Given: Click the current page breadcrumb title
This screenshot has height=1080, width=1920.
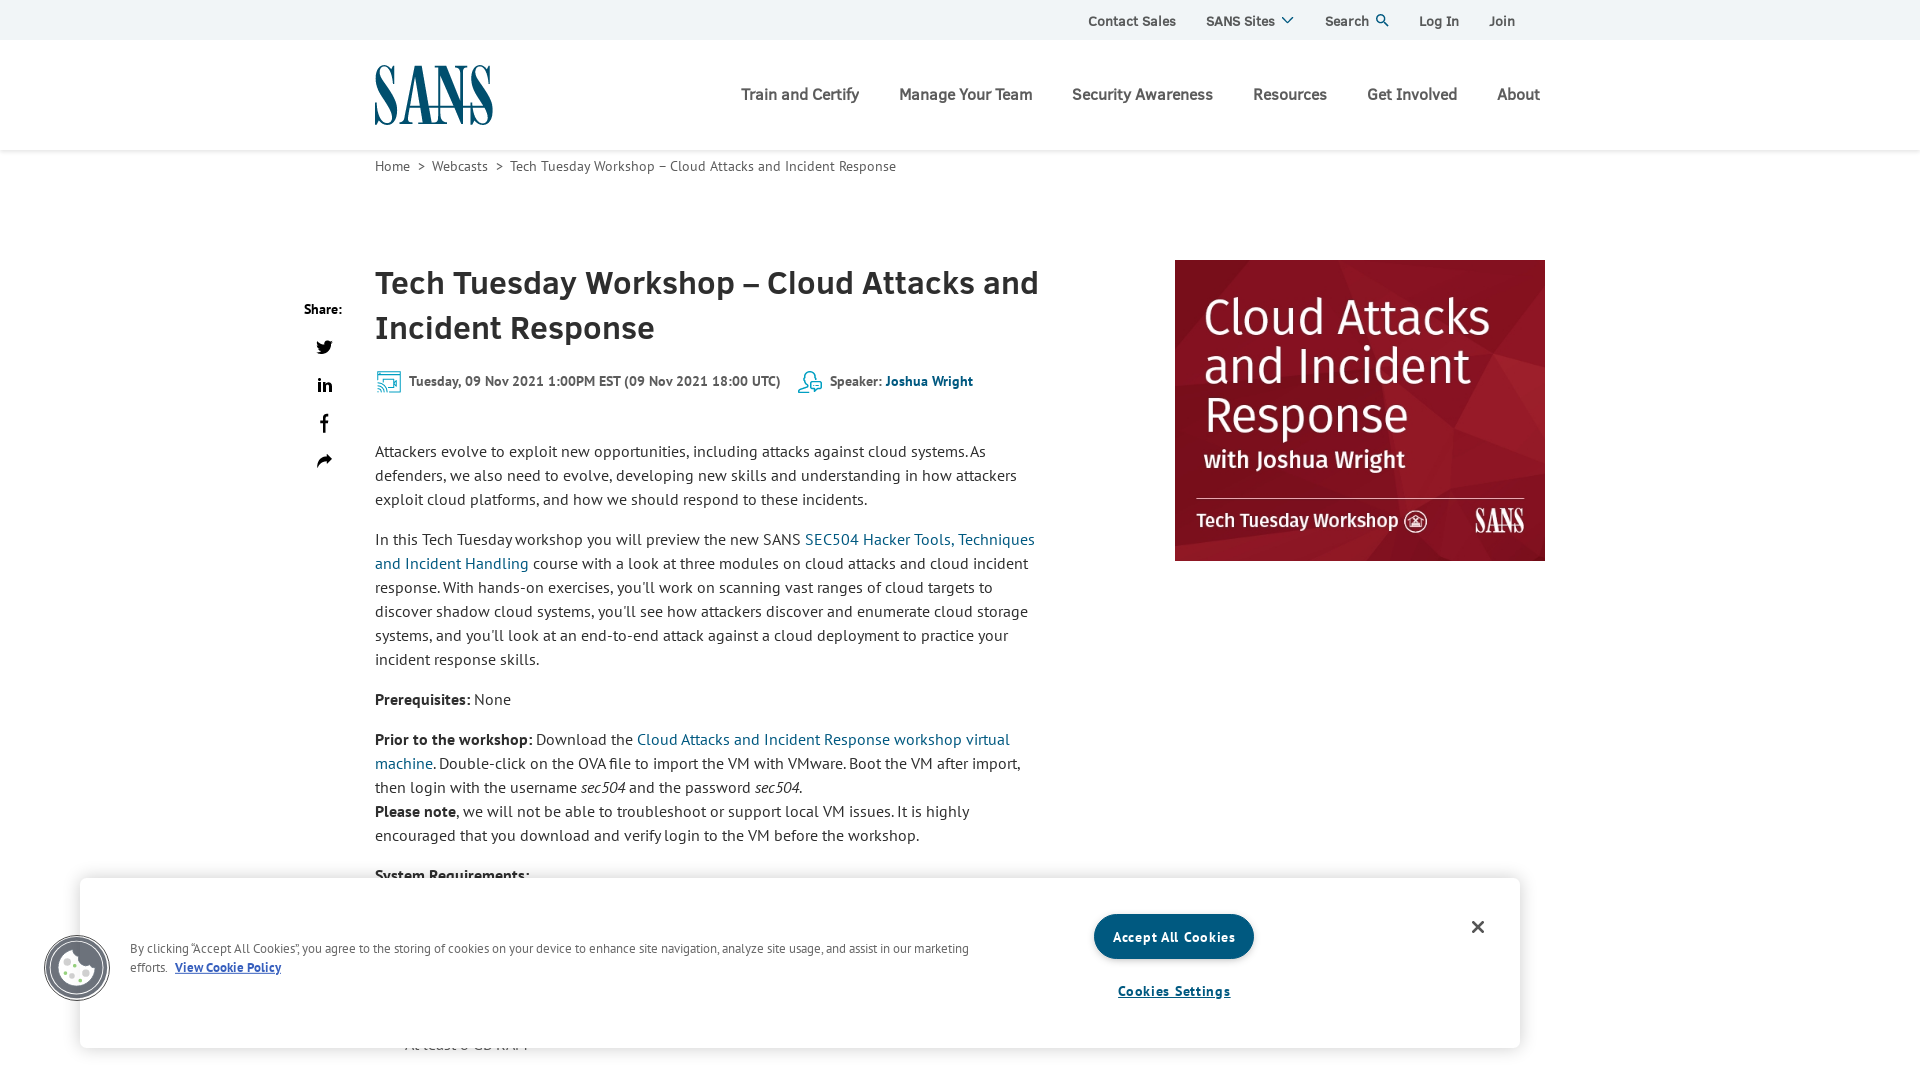Looking at the screenshot, I should (703, 166).
